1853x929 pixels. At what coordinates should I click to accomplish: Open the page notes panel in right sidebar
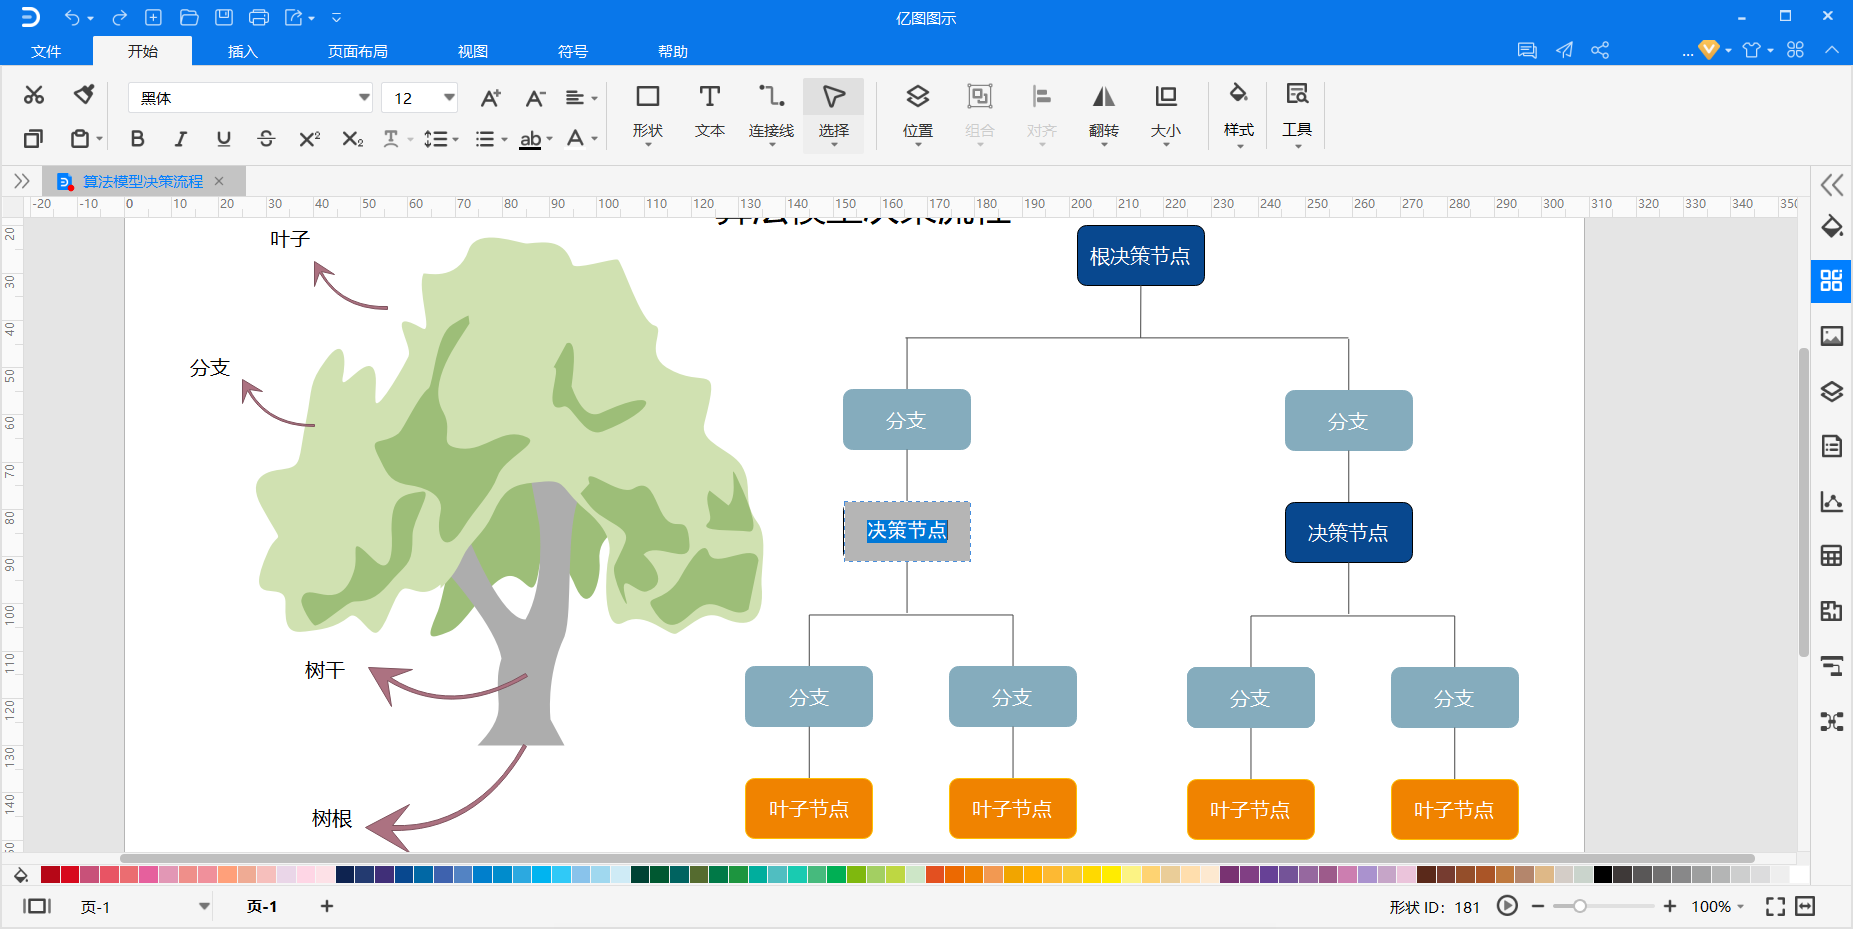(x=1831, y=446)
